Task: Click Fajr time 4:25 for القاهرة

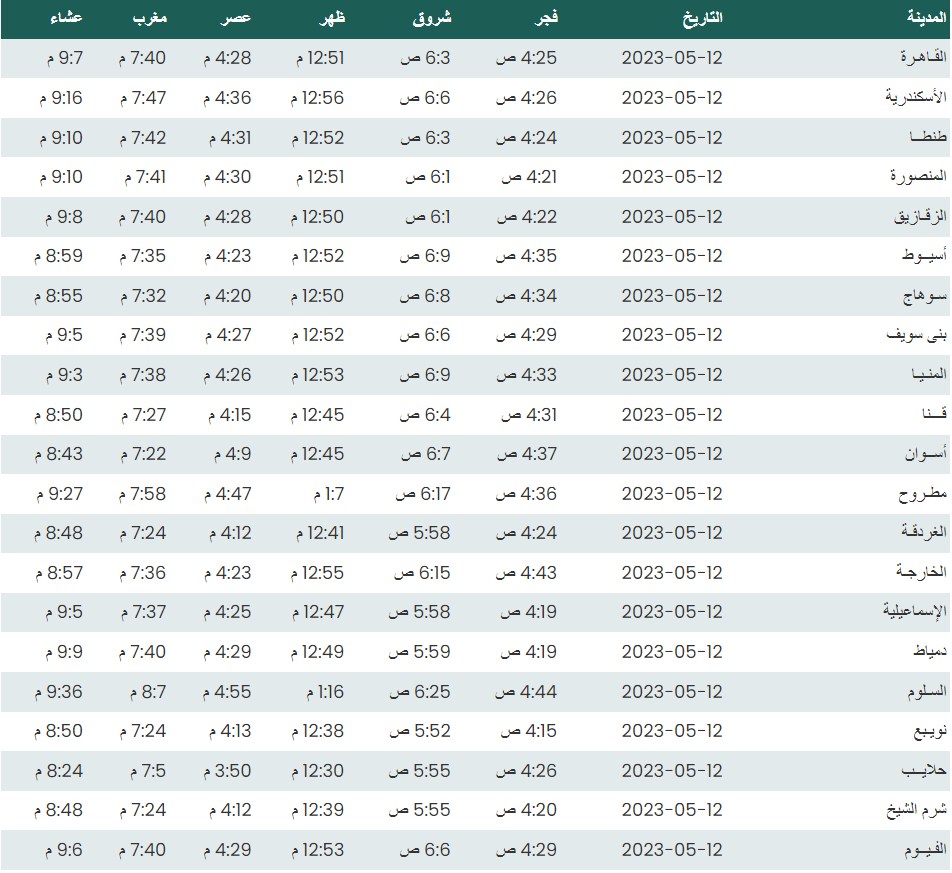Action: click(528, 59)
